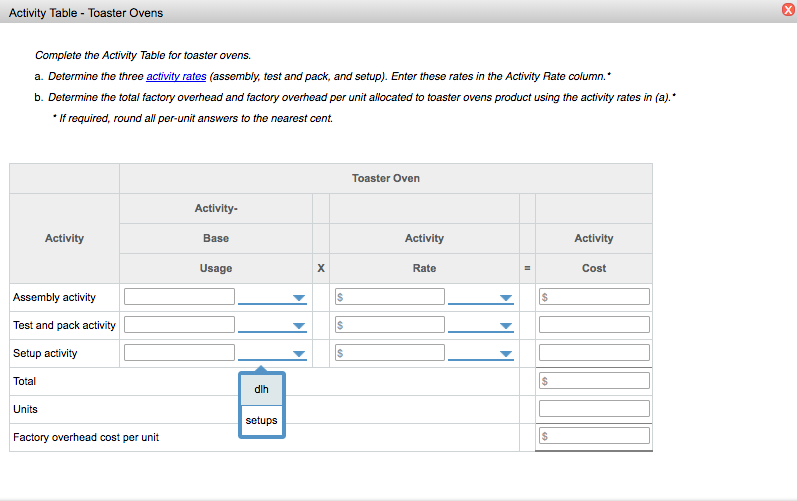Click the Units input field
797x501 pixels.
pyautogui.click(x=594, y=409)
